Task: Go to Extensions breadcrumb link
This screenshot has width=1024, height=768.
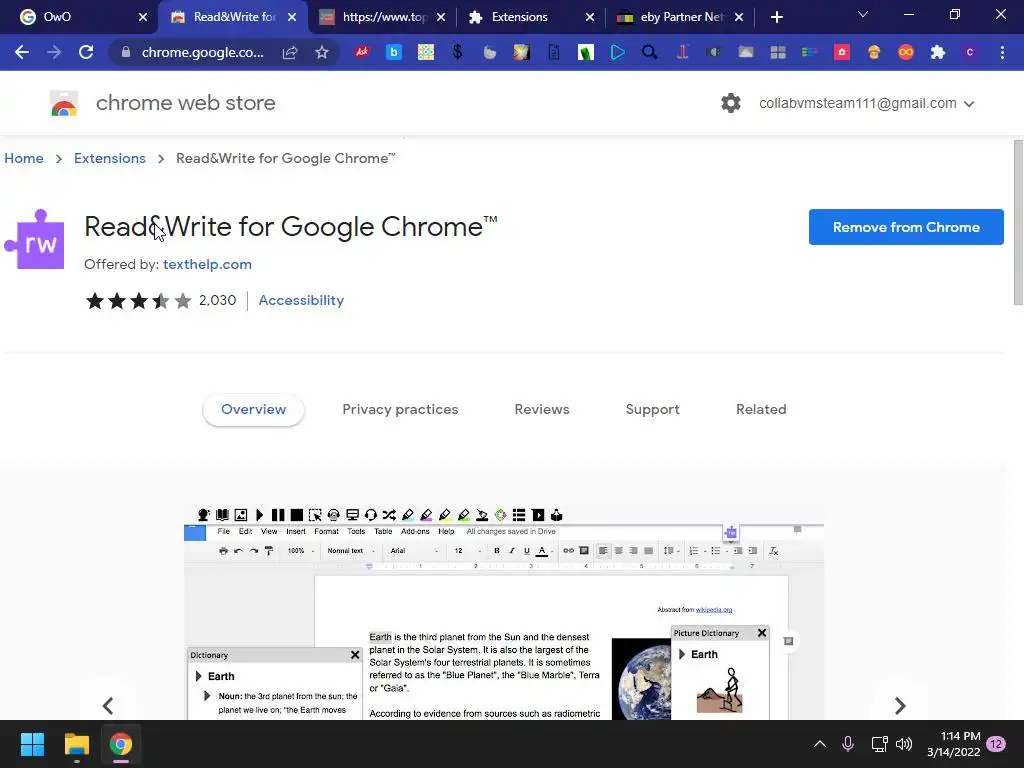Action: point(110,159)
